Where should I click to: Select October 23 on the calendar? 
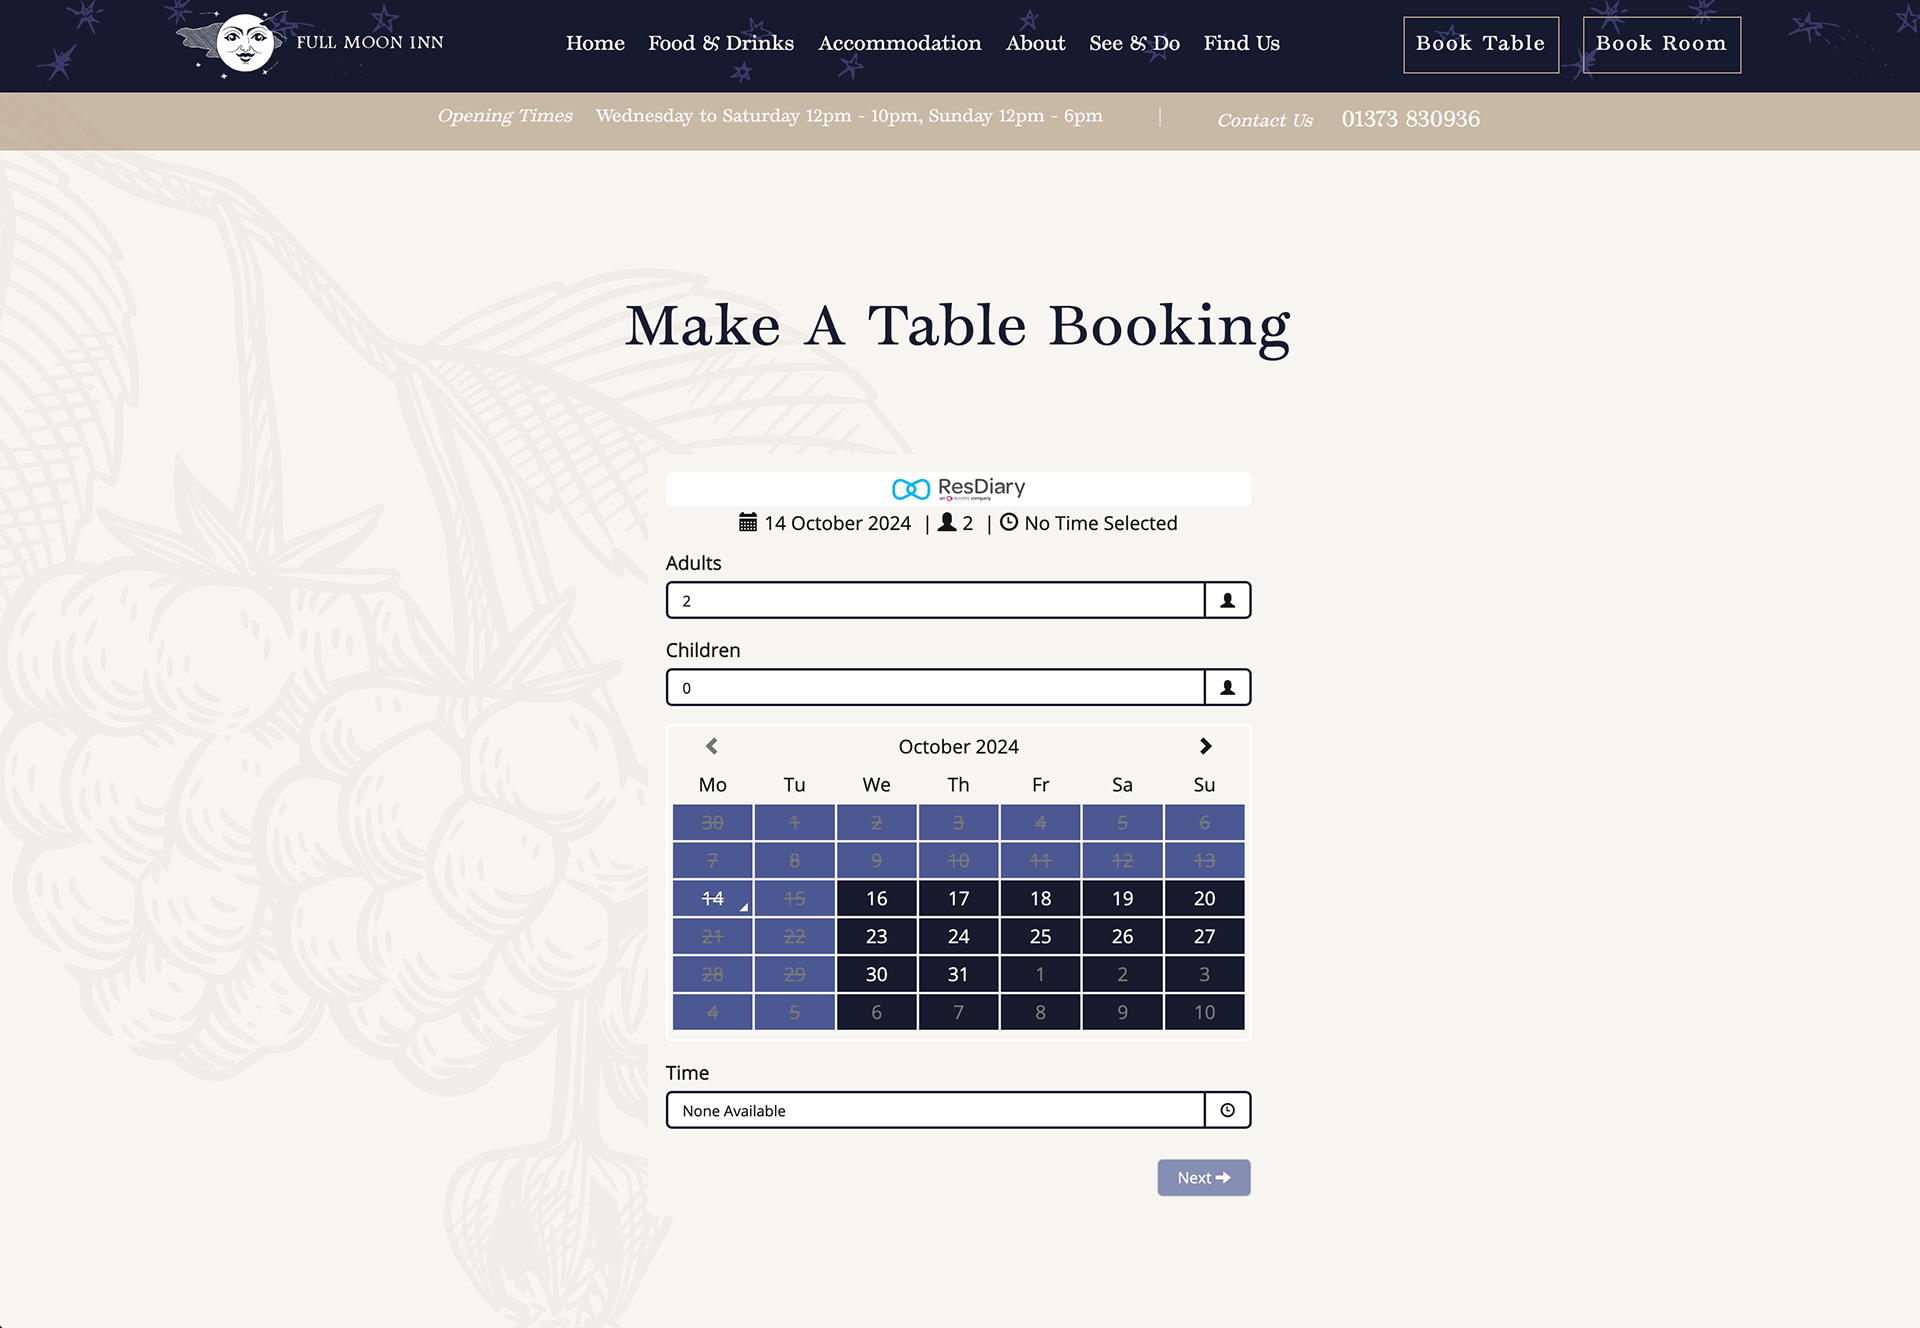pos(877,936)
